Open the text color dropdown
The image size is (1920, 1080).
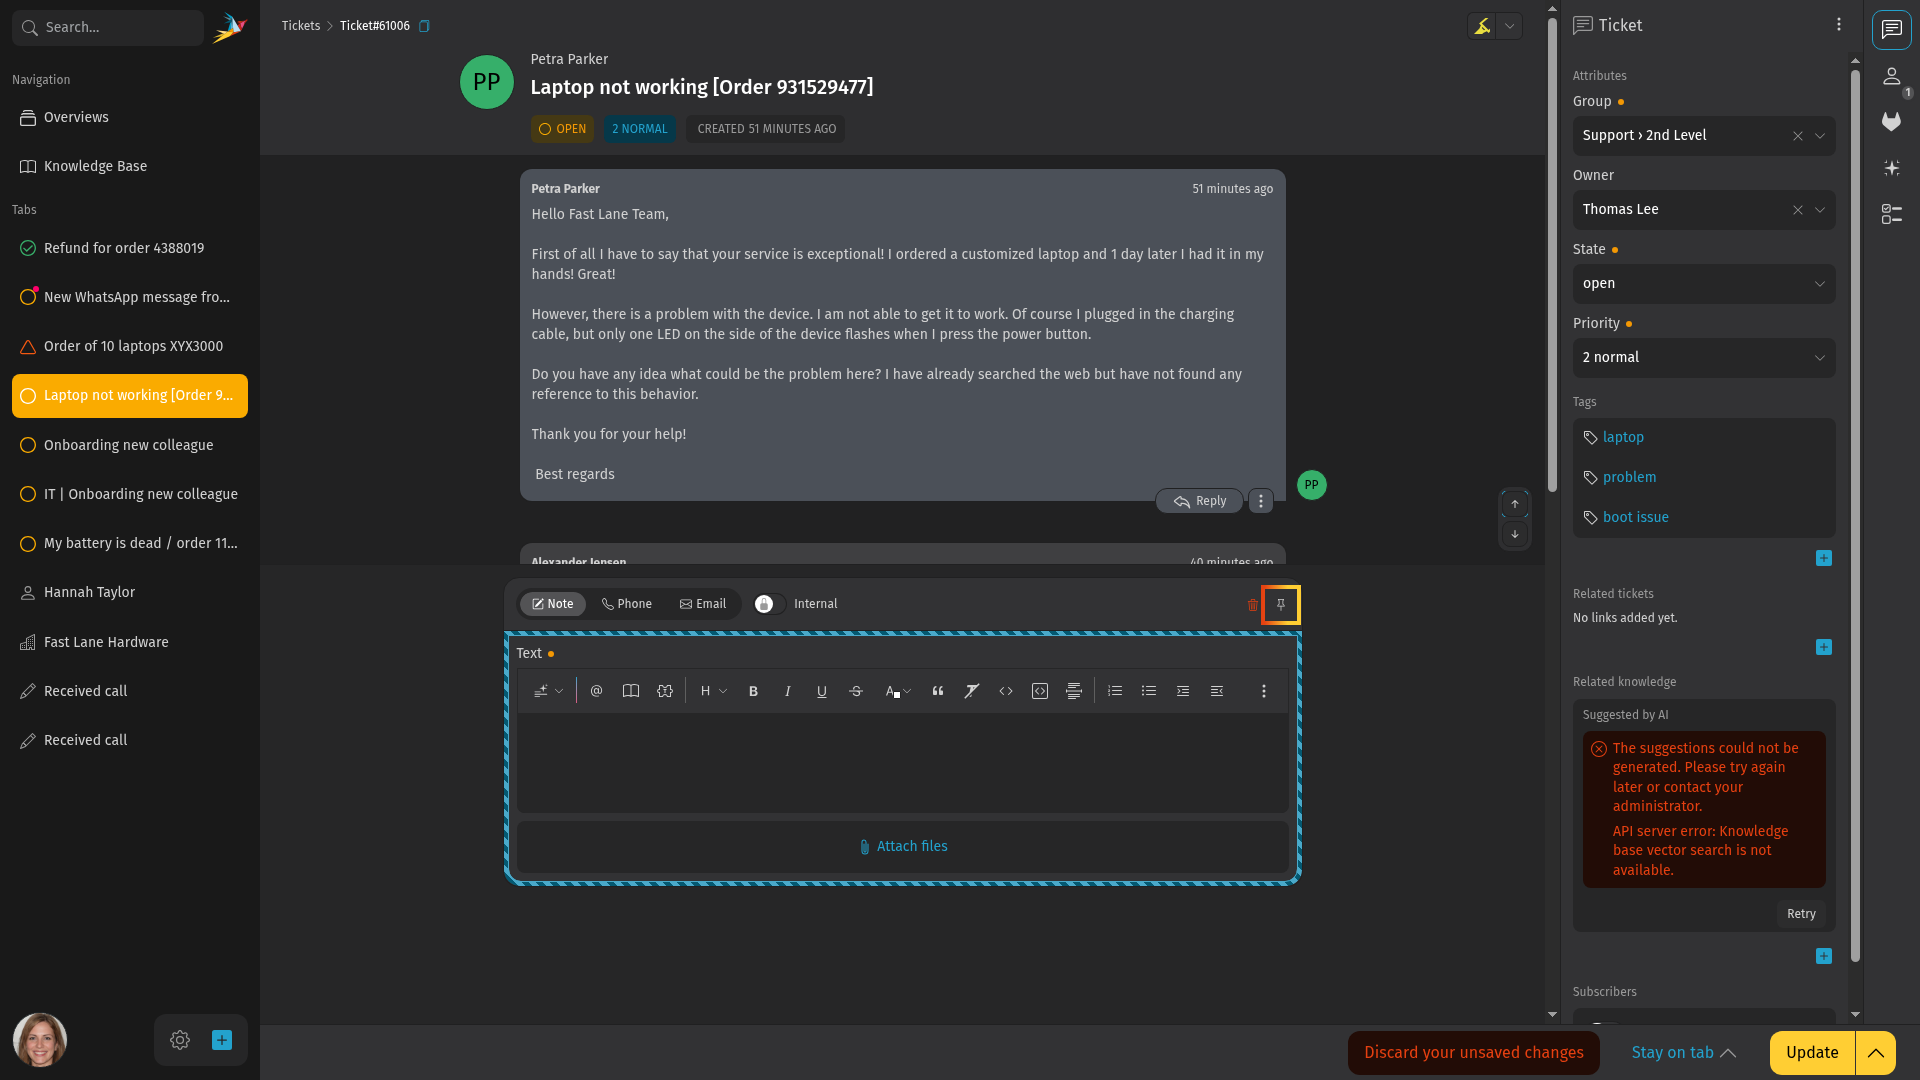(x=897, y=691)
